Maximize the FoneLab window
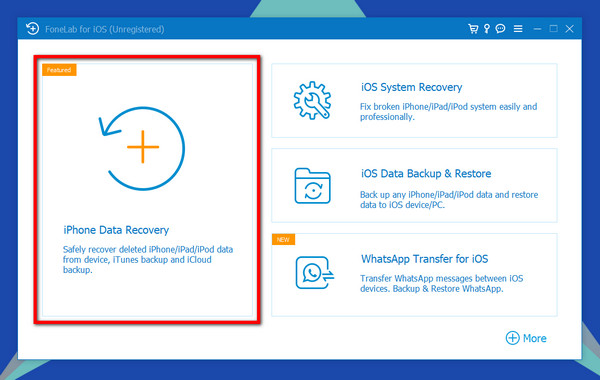 pos(553,29)
